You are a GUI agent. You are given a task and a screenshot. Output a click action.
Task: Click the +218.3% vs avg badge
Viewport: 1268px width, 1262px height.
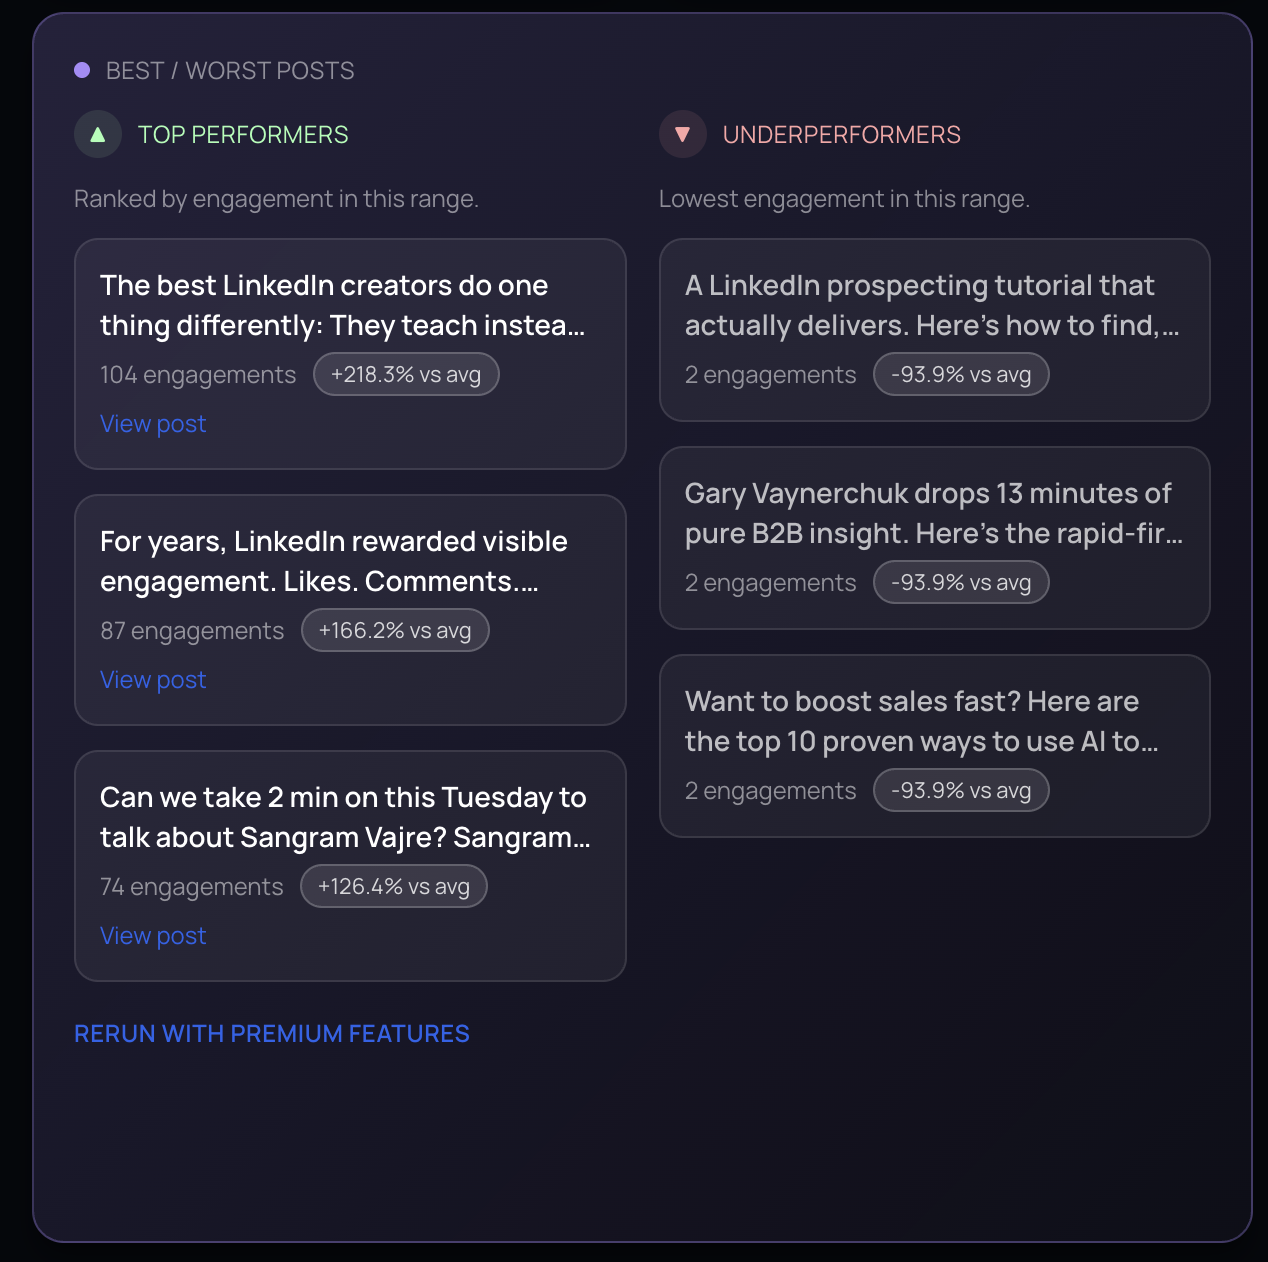406,375
